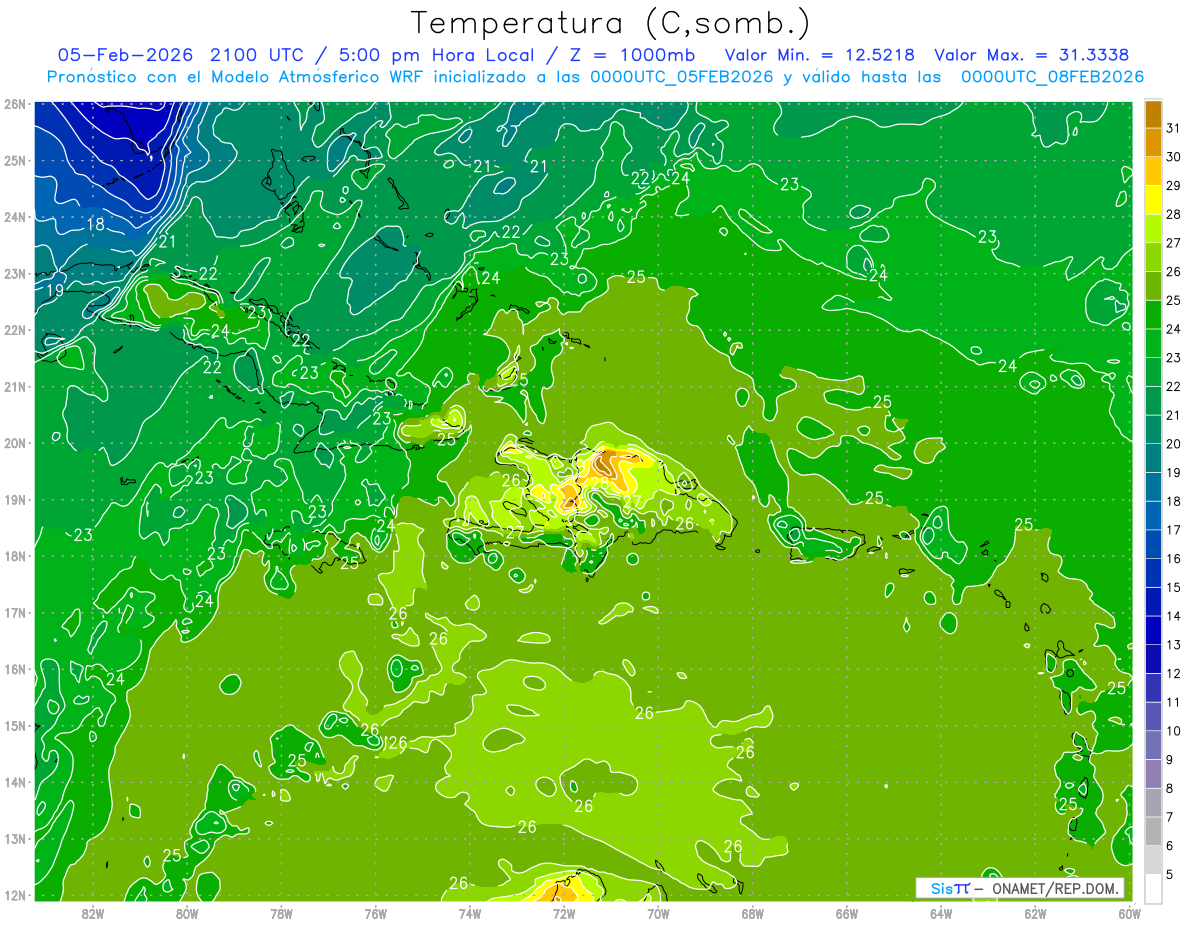Viewport: 1200px width, 927px height.
Task: Click the dark blue swatch between 13 and 14
Action: pos(1153,630)
